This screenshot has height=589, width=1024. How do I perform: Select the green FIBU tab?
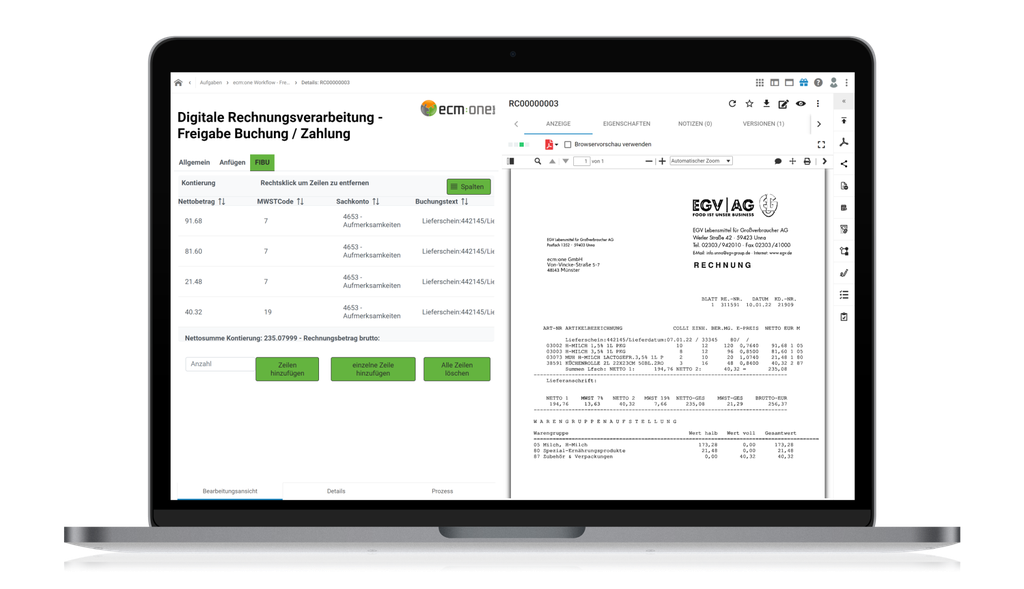tap(262, 163)
